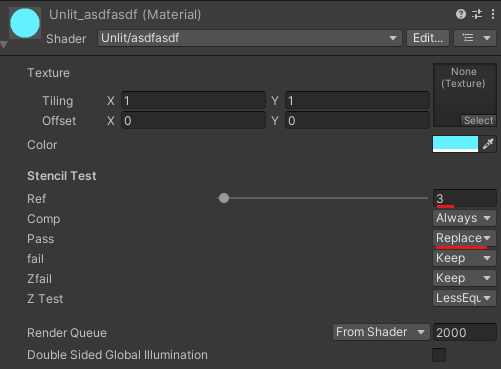Click the color eyedropper picker
The image size is (501, 369).
click(x=488, y=144)
